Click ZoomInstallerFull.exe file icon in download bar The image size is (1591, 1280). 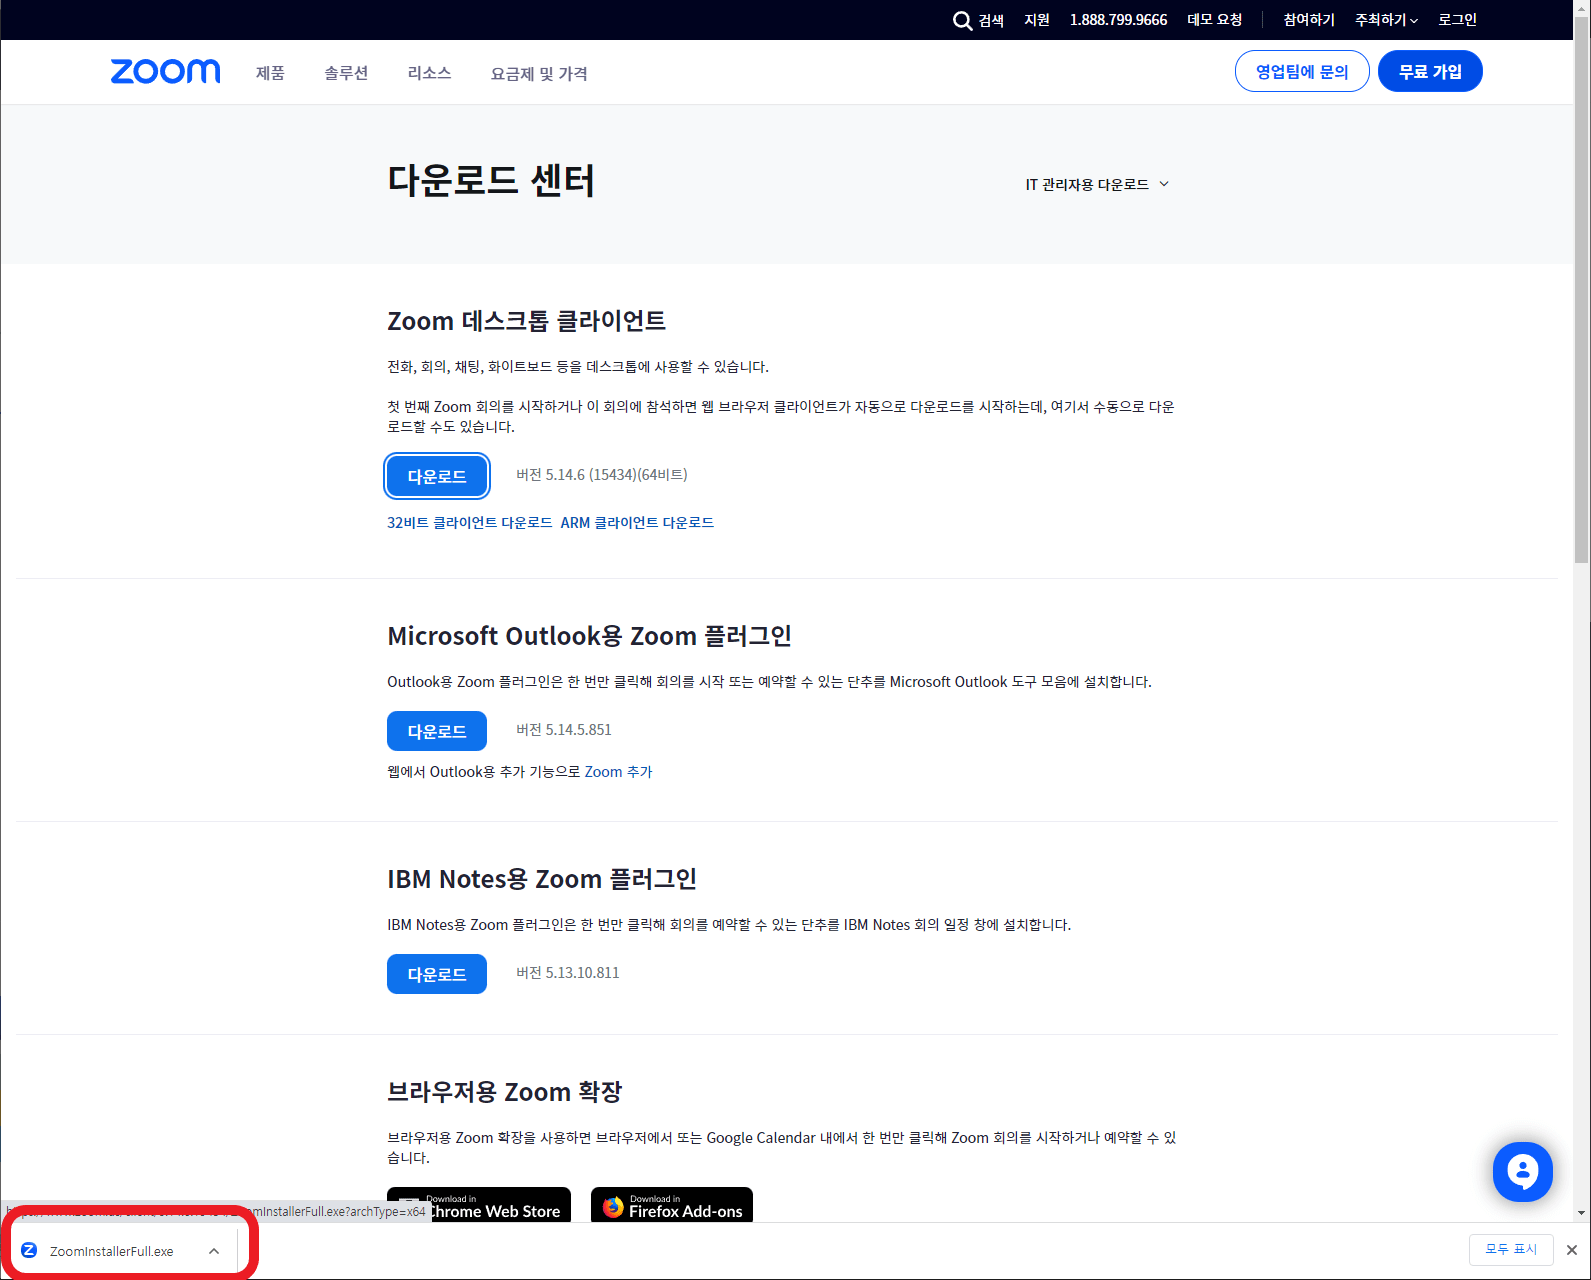pos(29,1250)
